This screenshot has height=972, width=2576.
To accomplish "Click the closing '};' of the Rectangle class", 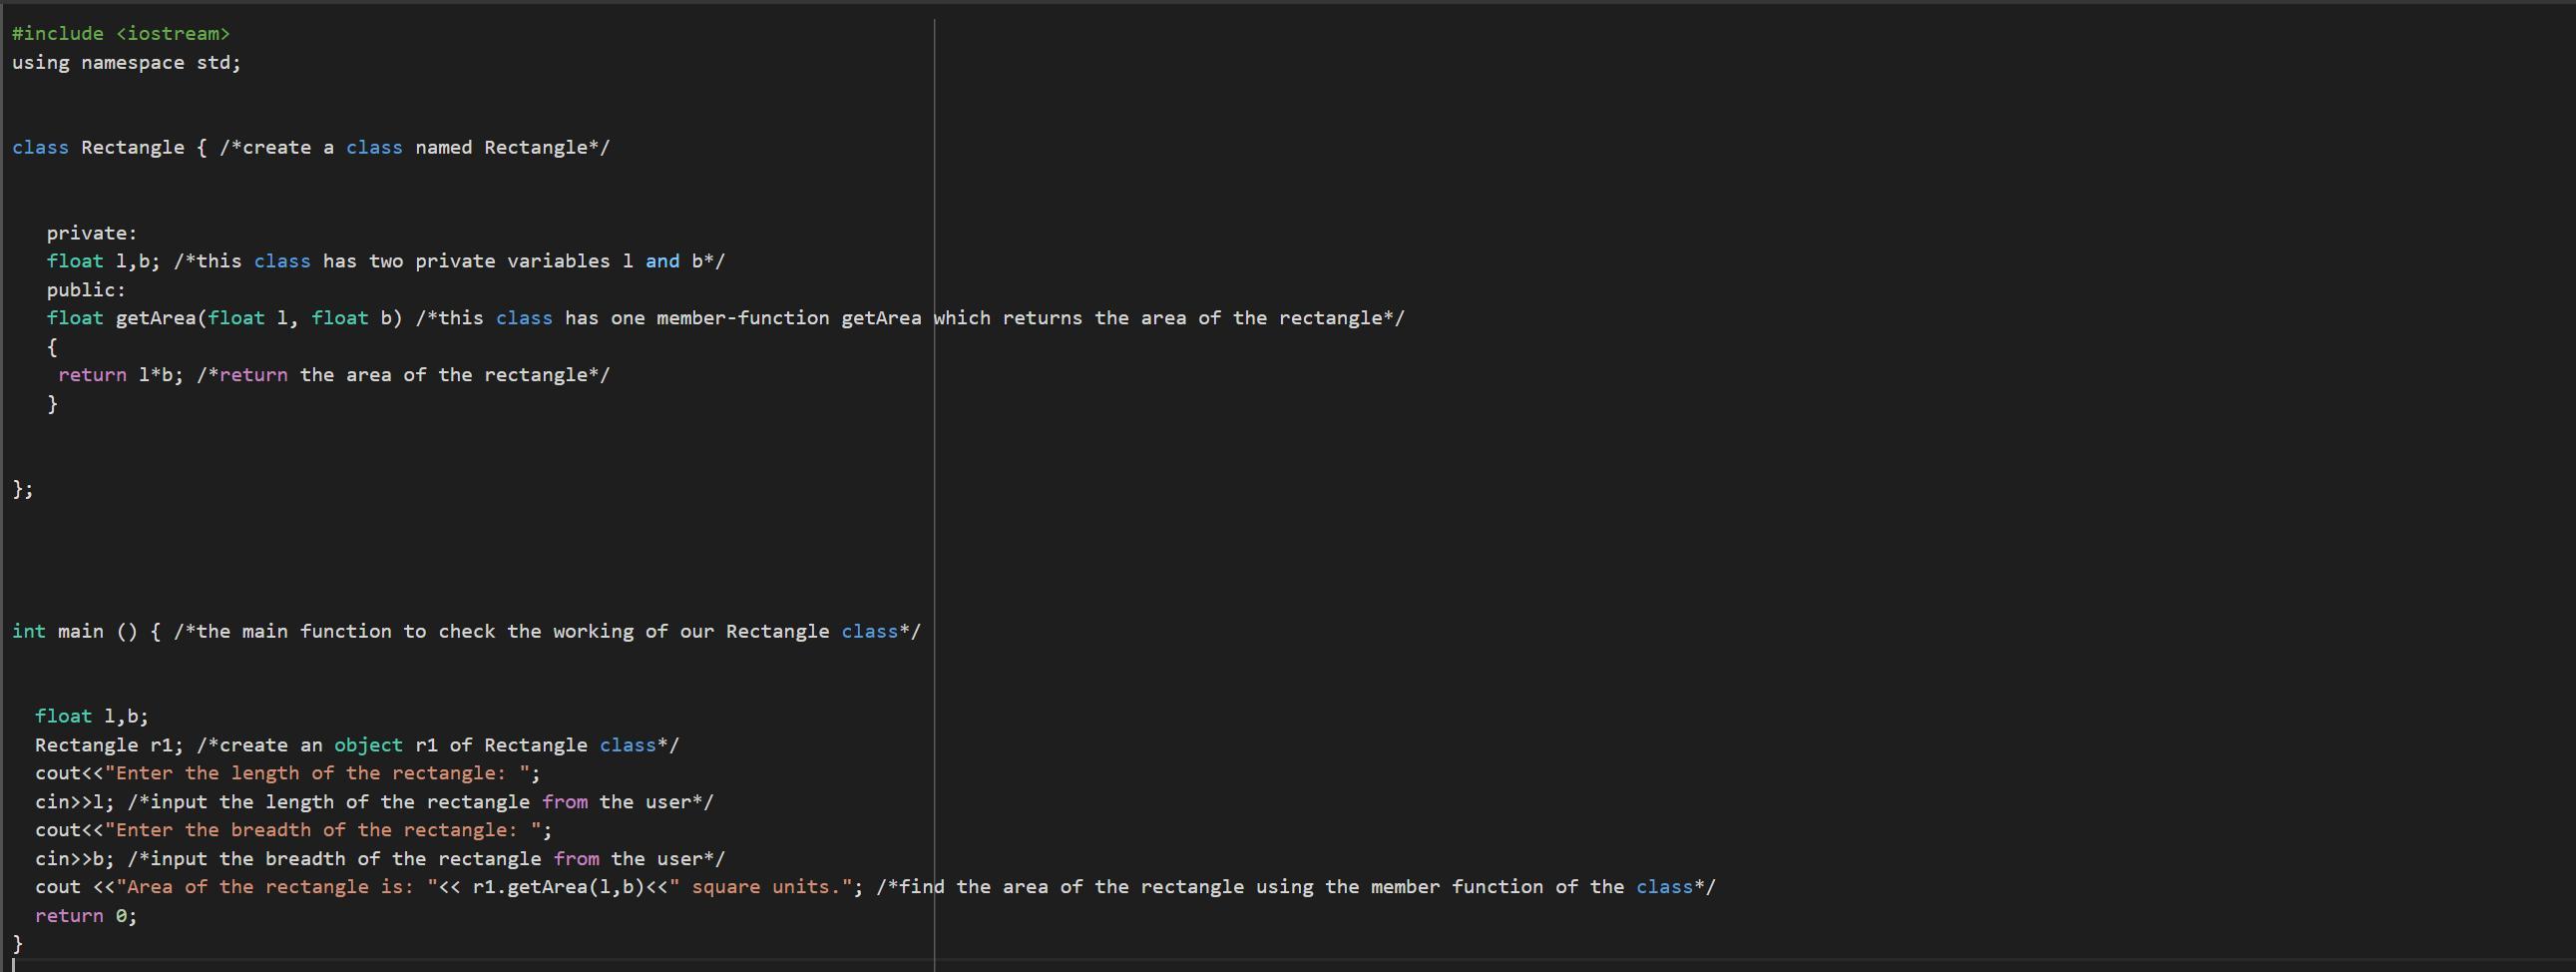I will tap(23, 489).
